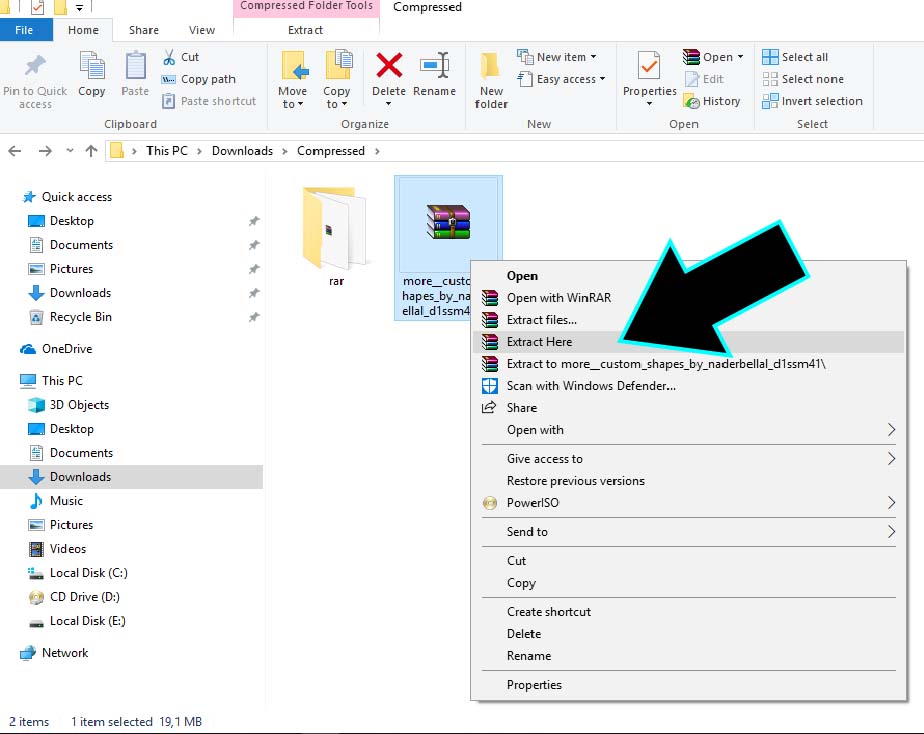This screenshot has width=924, height=734.
Task: Click the Copy icon in Clipboard group
Action: click(x=92, y=68)
